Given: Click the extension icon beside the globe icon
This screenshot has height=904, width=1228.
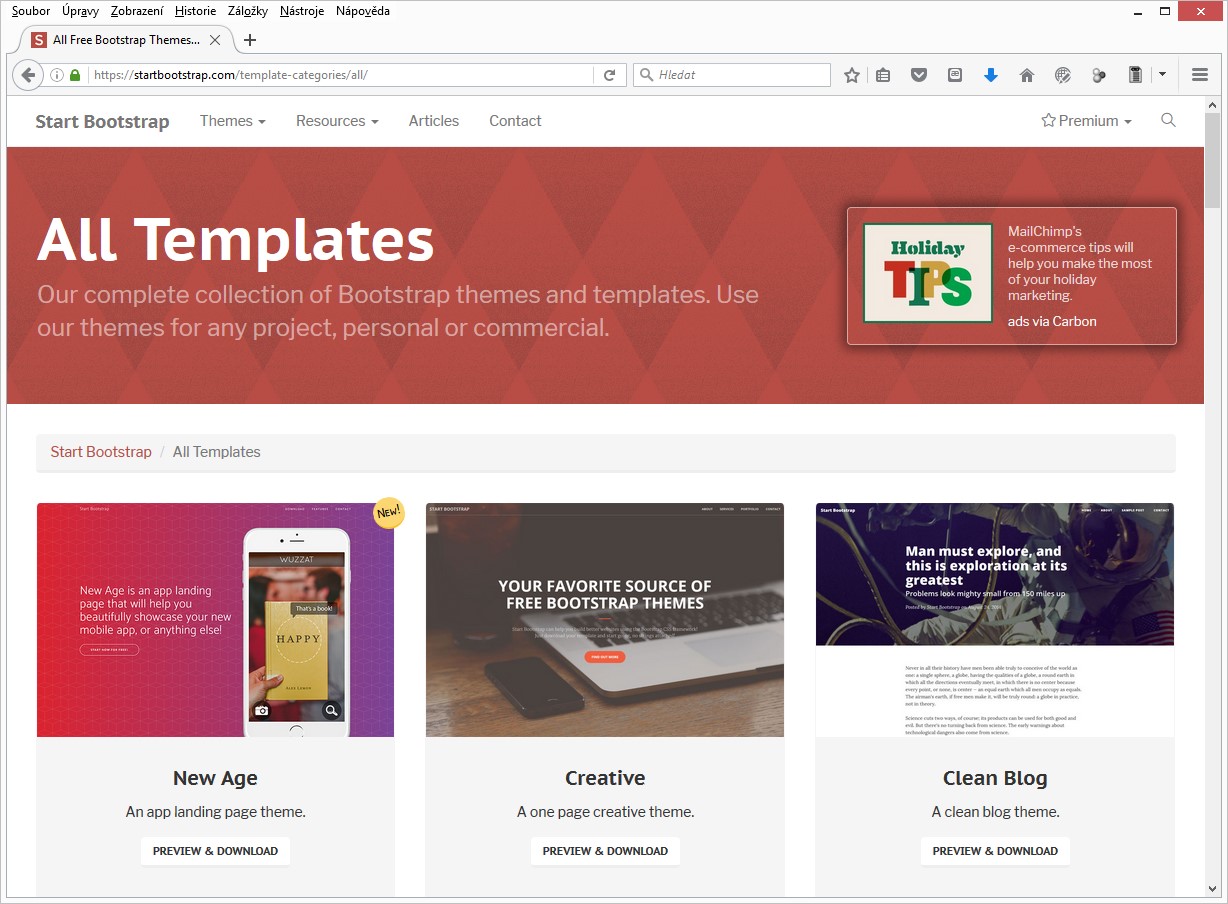Looking at the screenshot, I should 1099,75.
